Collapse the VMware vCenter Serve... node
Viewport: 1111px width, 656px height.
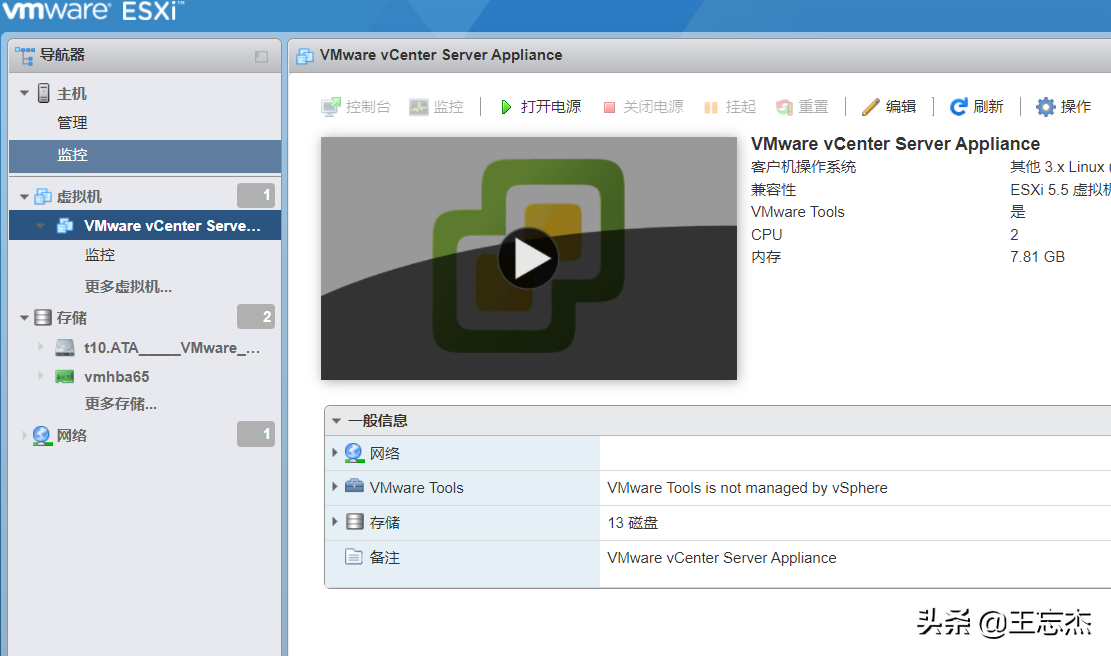pos(40,226)
